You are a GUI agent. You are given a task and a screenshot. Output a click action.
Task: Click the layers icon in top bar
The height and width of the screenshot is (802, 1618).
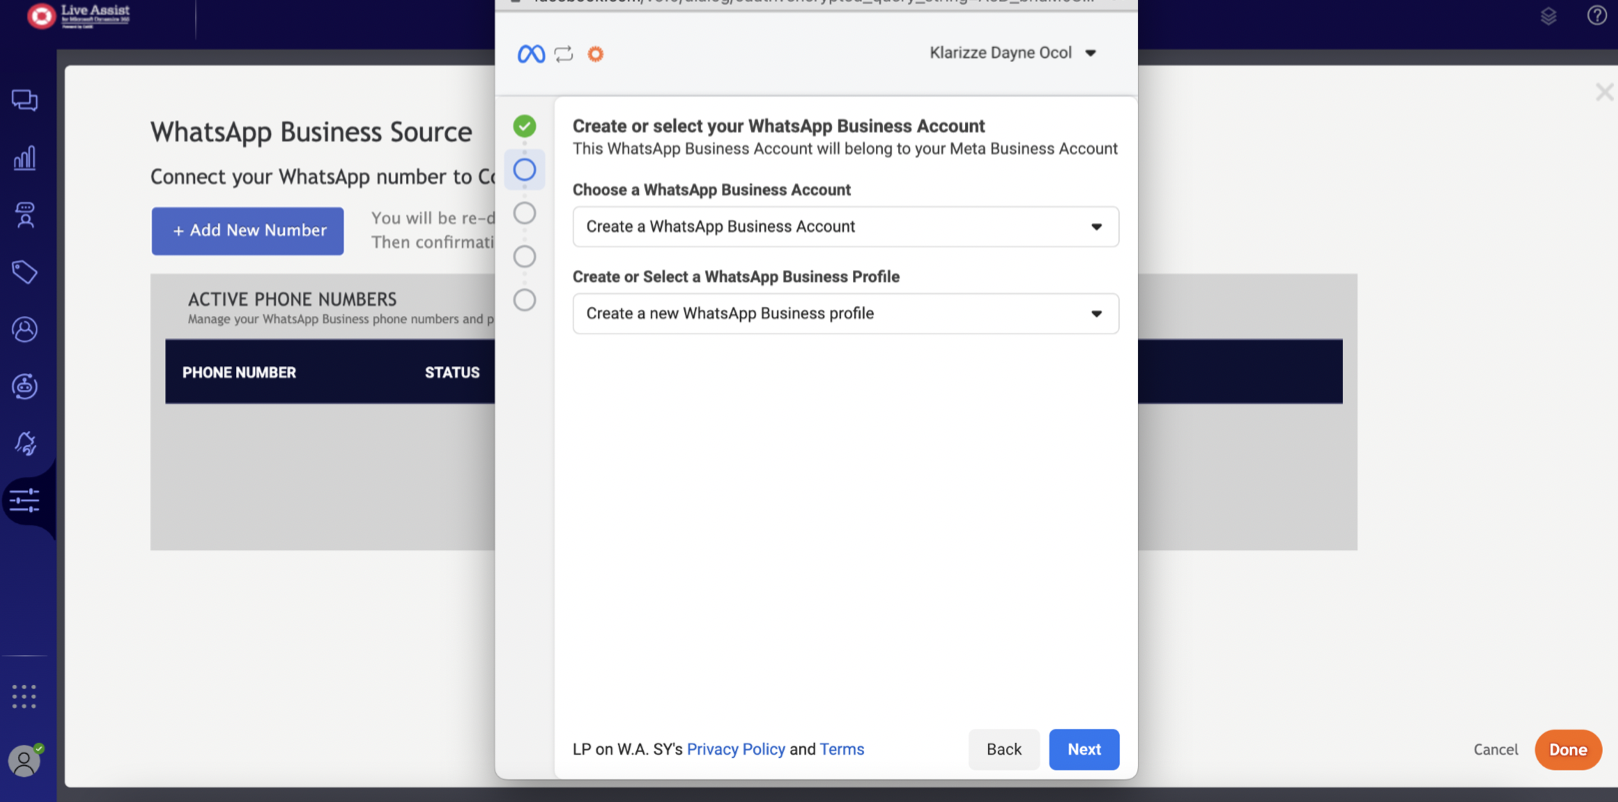tap(1548, 16)
